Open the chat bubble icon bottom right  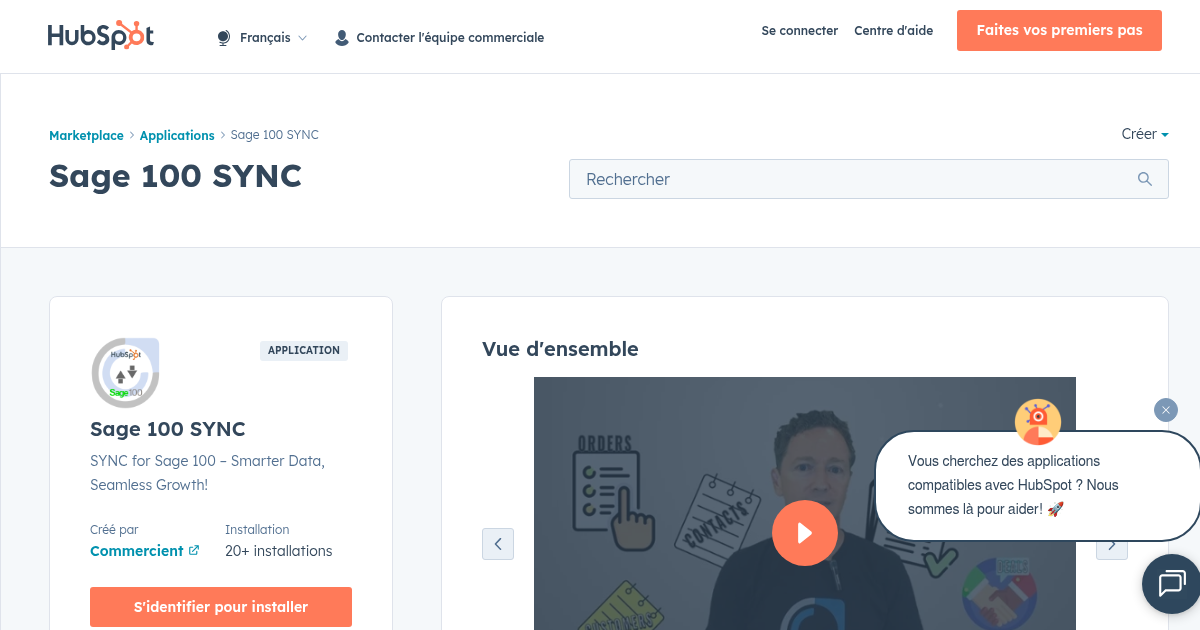coord(1170,583)
